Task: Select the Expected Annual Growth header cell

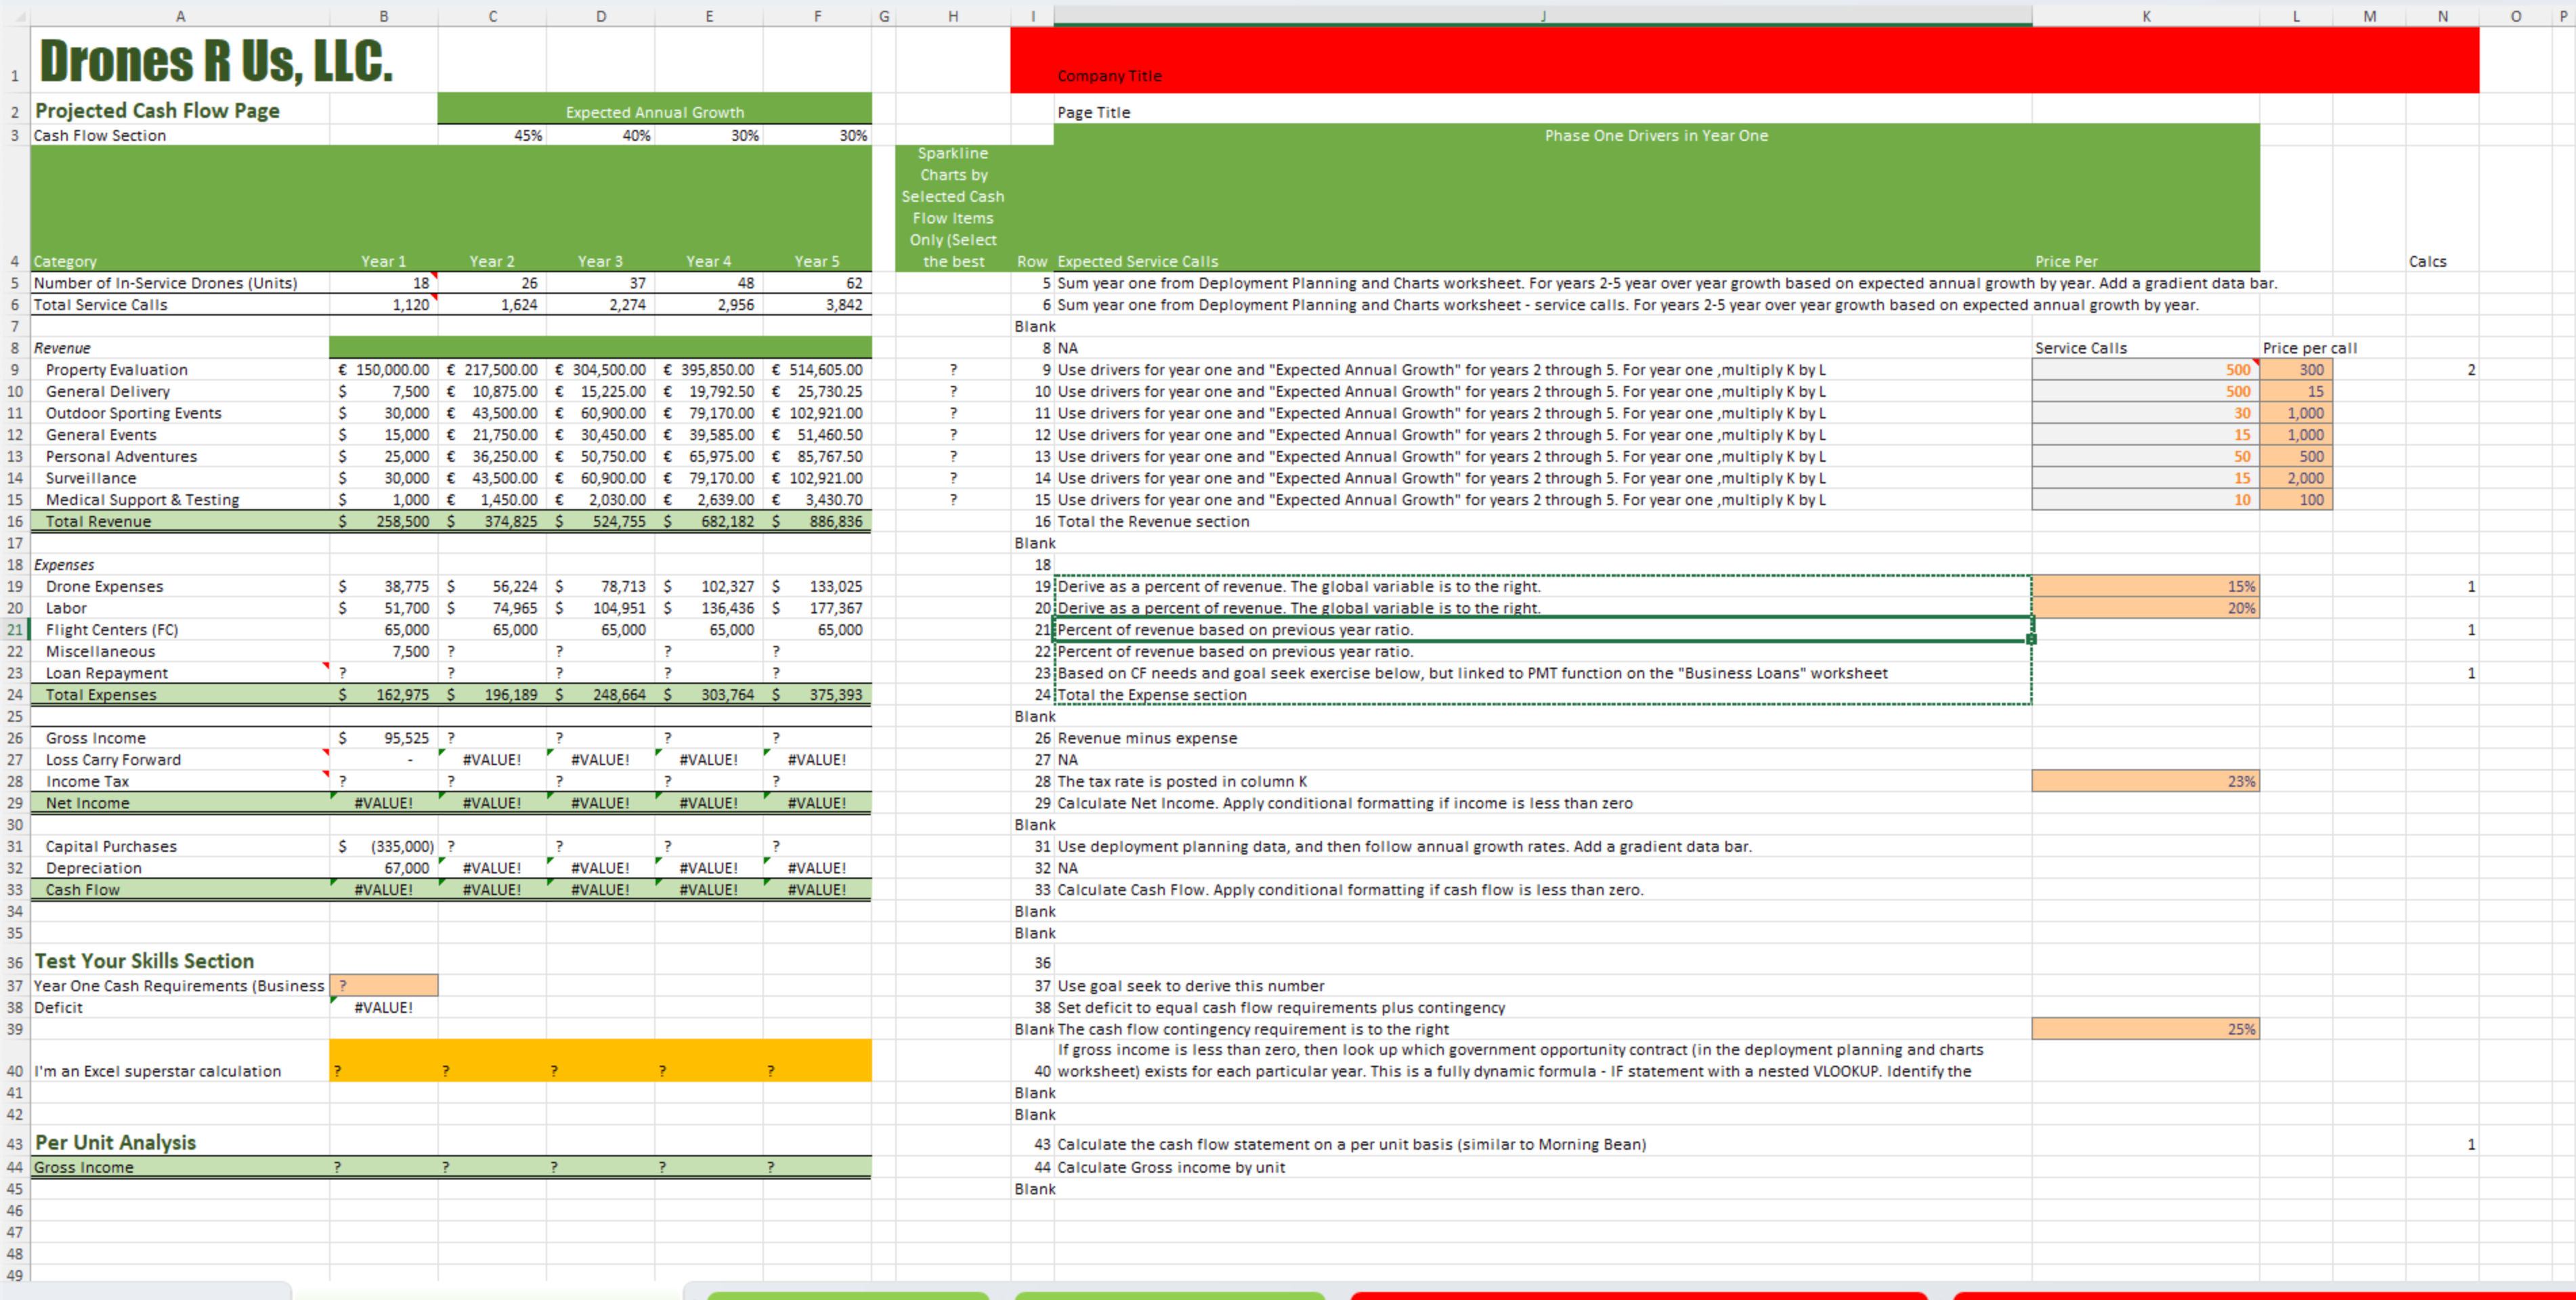Action: tap(654, 112)
